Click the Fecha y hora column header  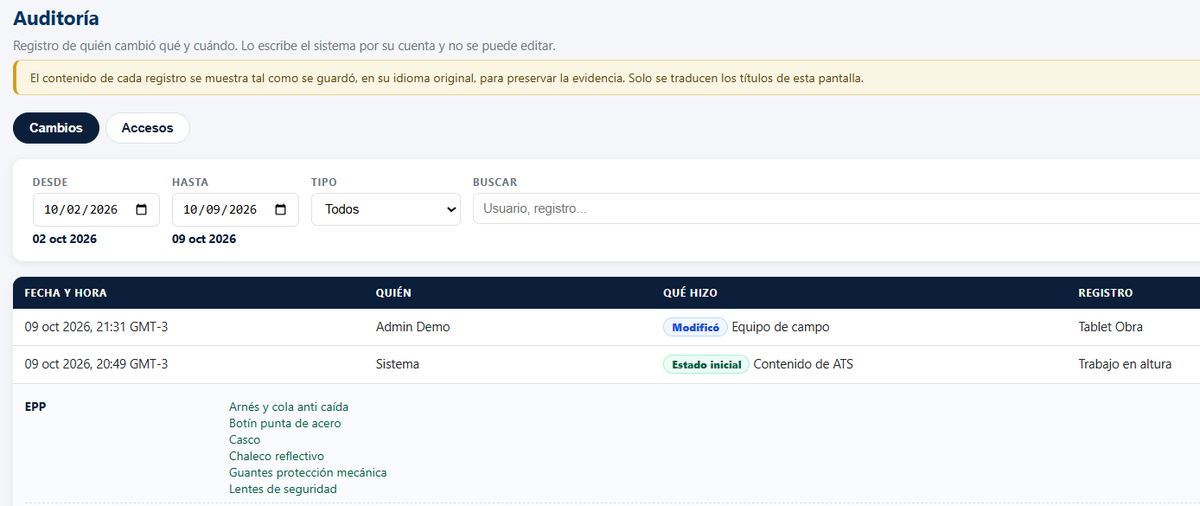pos(66,293)
